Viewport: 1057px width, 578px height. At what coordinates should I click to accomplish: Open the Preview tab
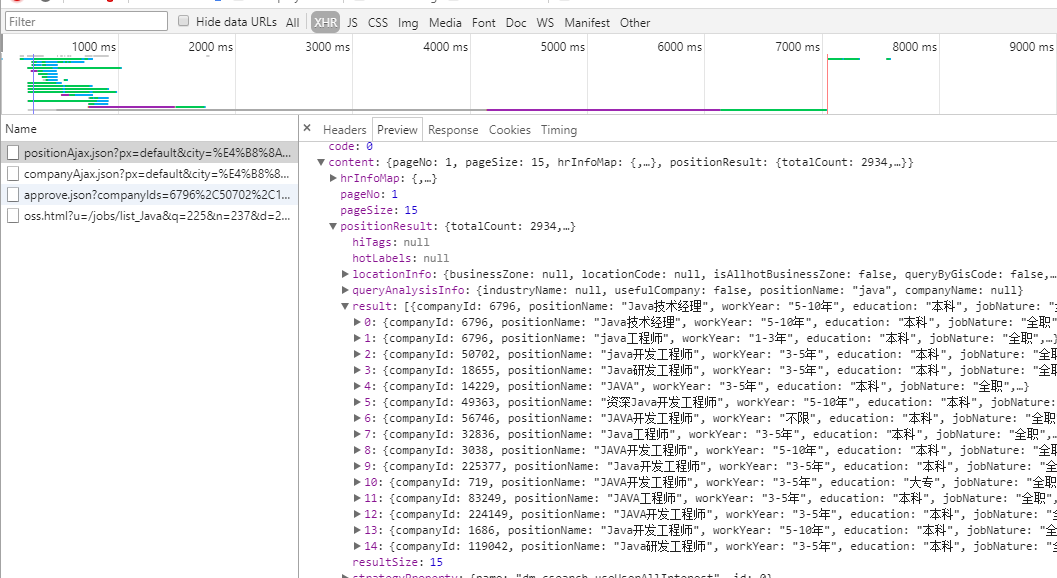[x=397, y=129]
